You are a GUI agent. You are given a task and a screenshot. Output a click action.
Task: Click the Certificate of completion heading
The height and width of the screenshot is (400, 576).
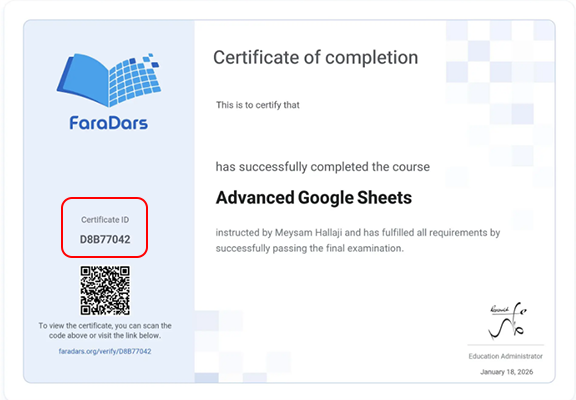[x=316, y=58]
